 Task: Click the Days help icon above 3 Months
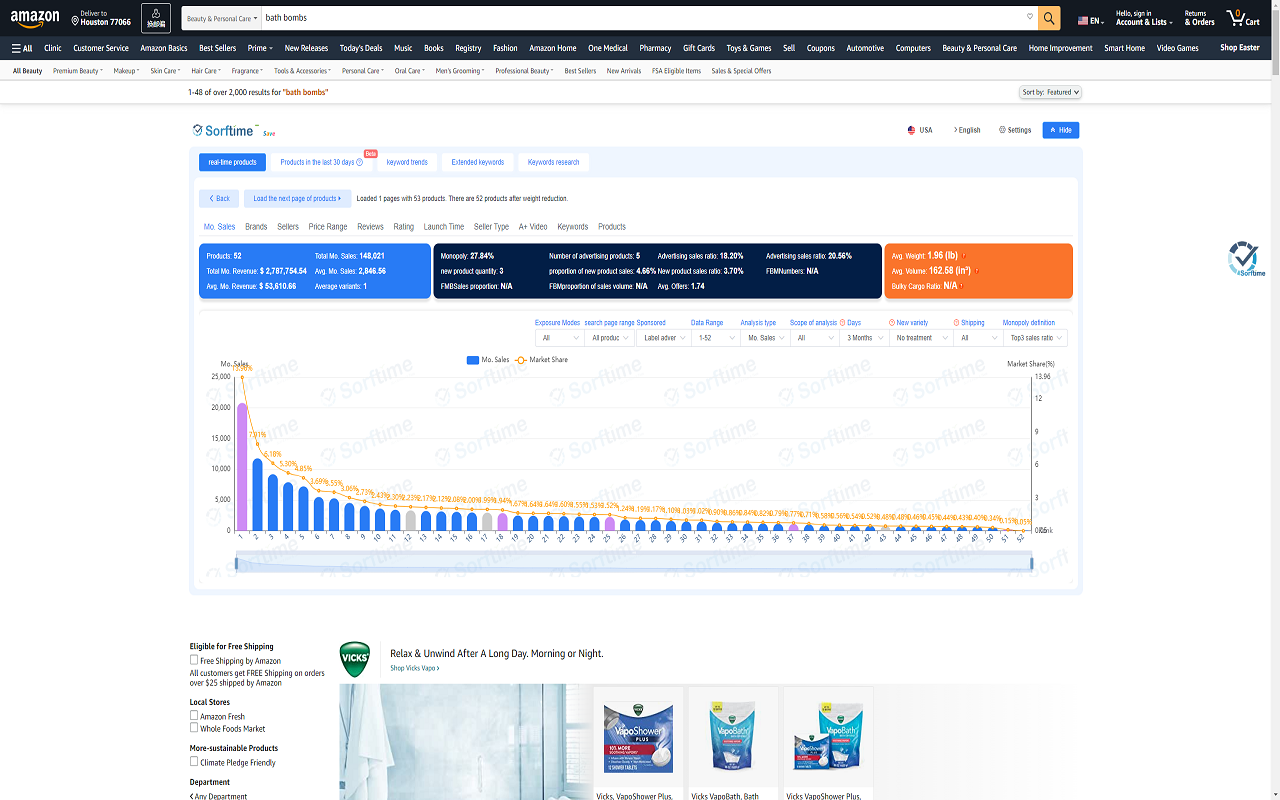[x=844, y=323]
